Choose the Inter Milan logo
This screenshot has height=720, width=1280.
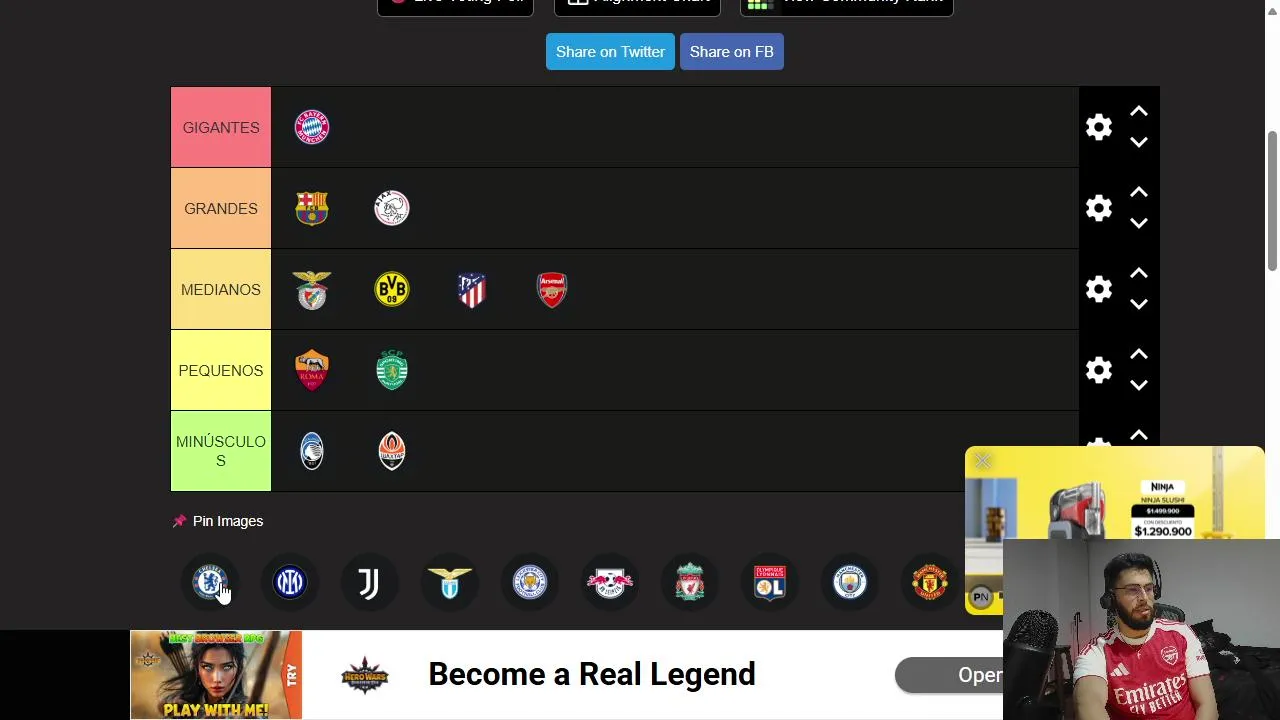point(290,582)
